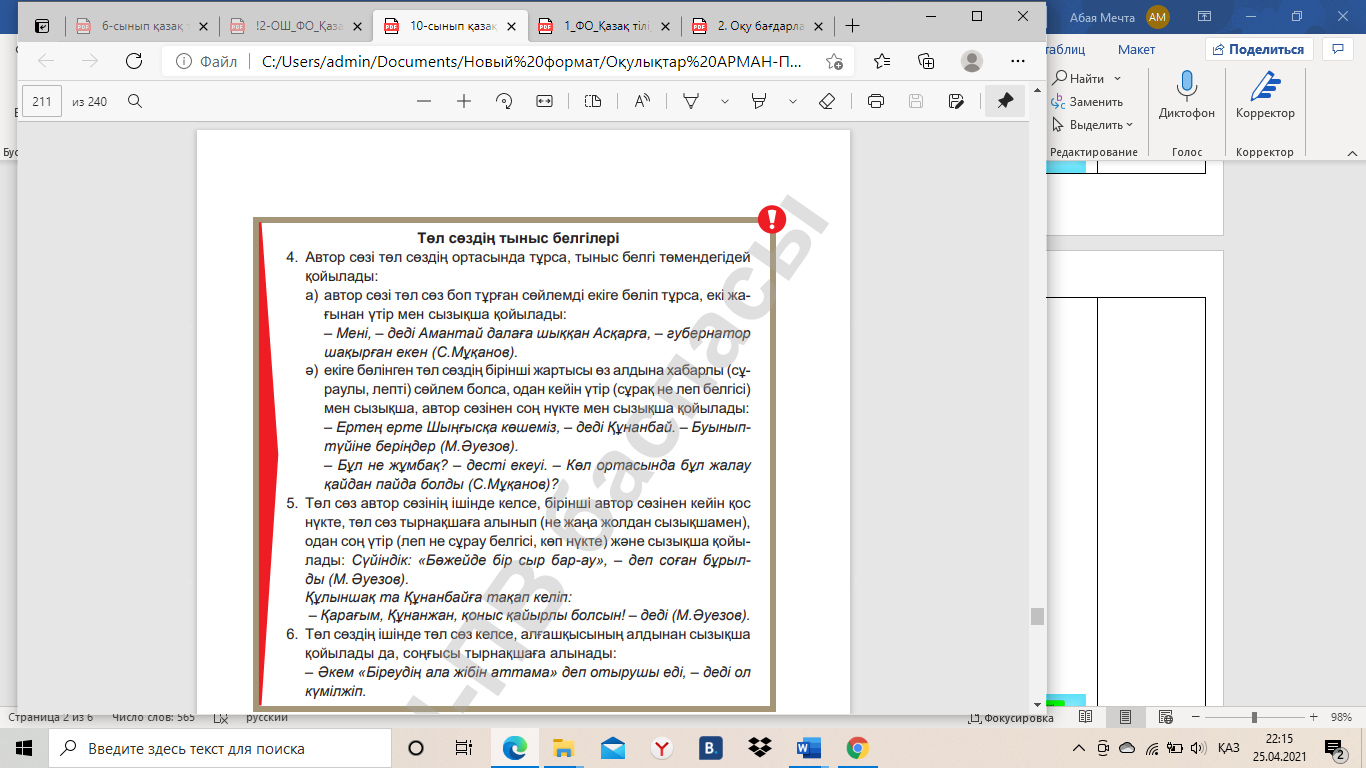1366x768 pixels.
Task: Expand the Draw tool options arrow
Action: pyautogui.click(x=725, y=101)
